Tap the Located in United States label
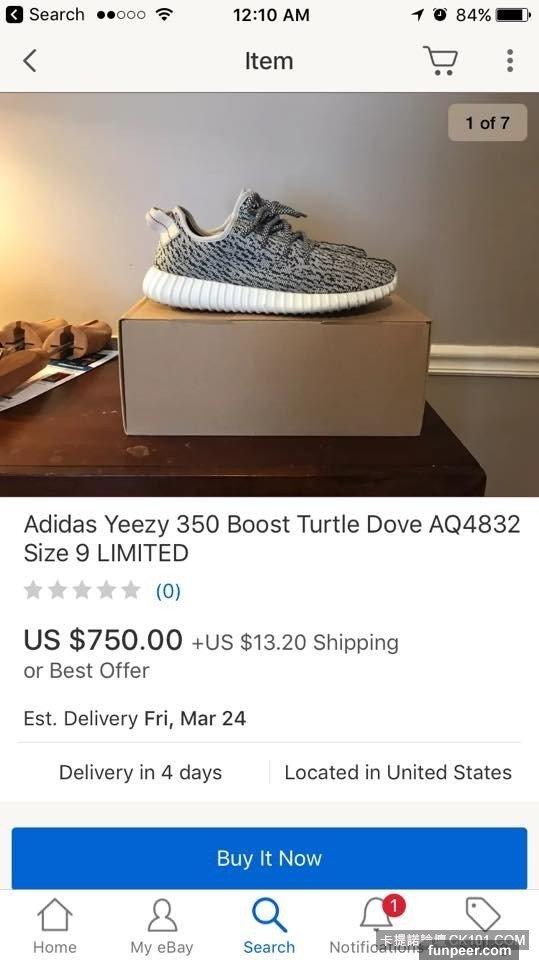539x960 pixels. (x=398, y=773)
